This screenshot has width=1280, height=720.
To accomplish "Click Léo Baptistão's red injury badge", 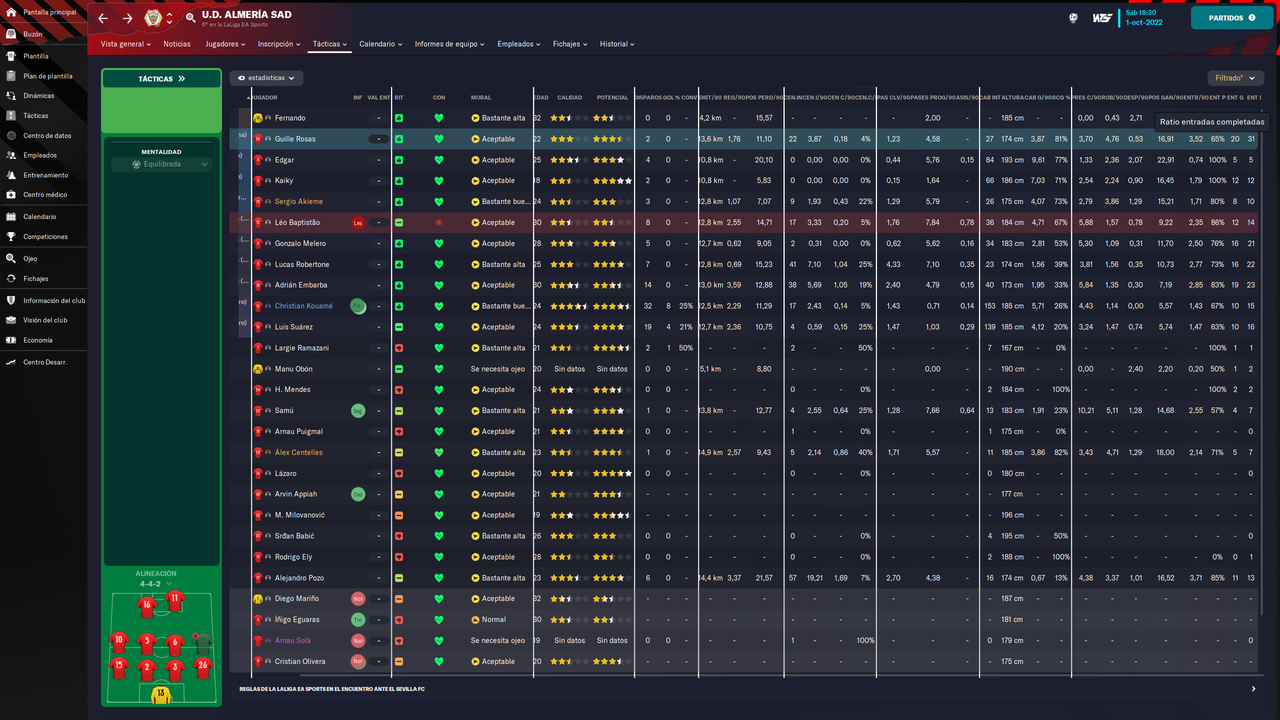I will click(x=358, y=223).
